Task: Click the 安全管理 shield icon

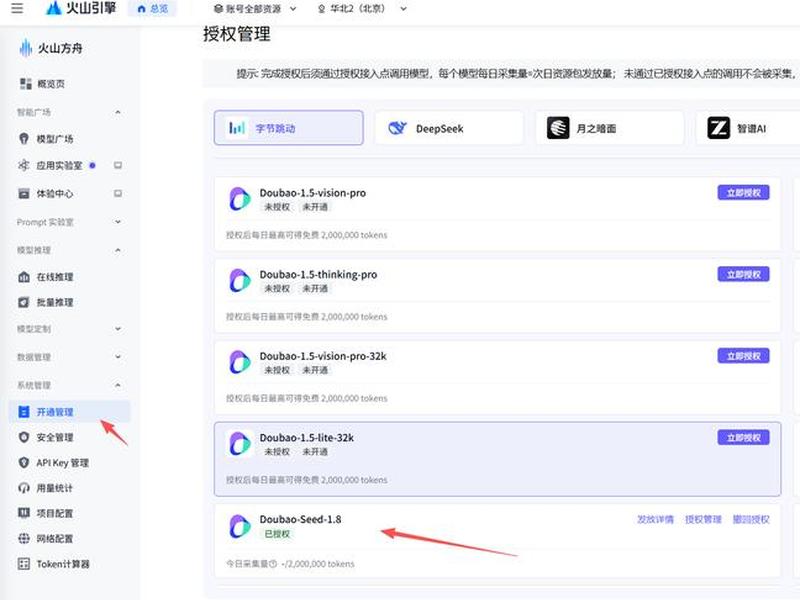Action: click(x=24, y=437)
